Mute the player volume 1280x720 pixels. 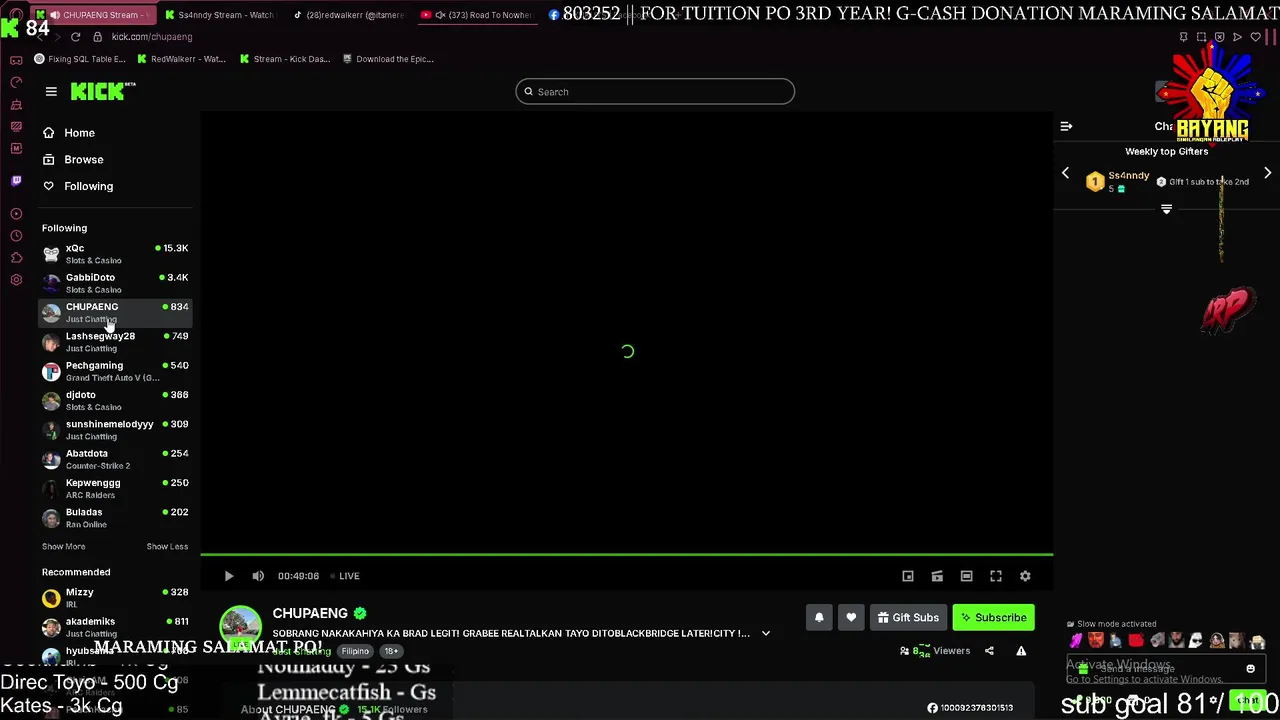(x=258, y=576)
